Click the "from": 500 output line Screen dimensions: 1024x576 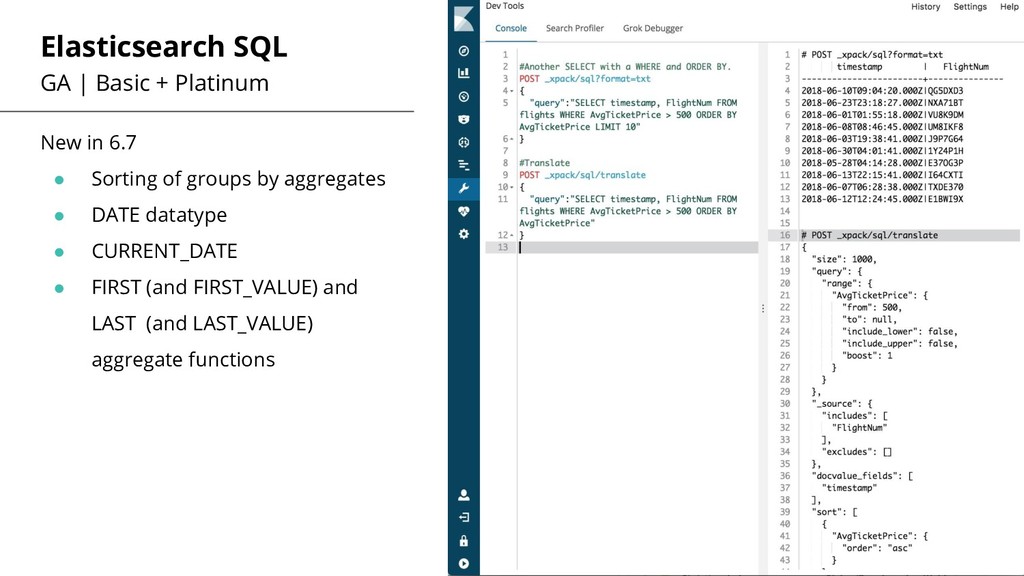click(872, 308)
